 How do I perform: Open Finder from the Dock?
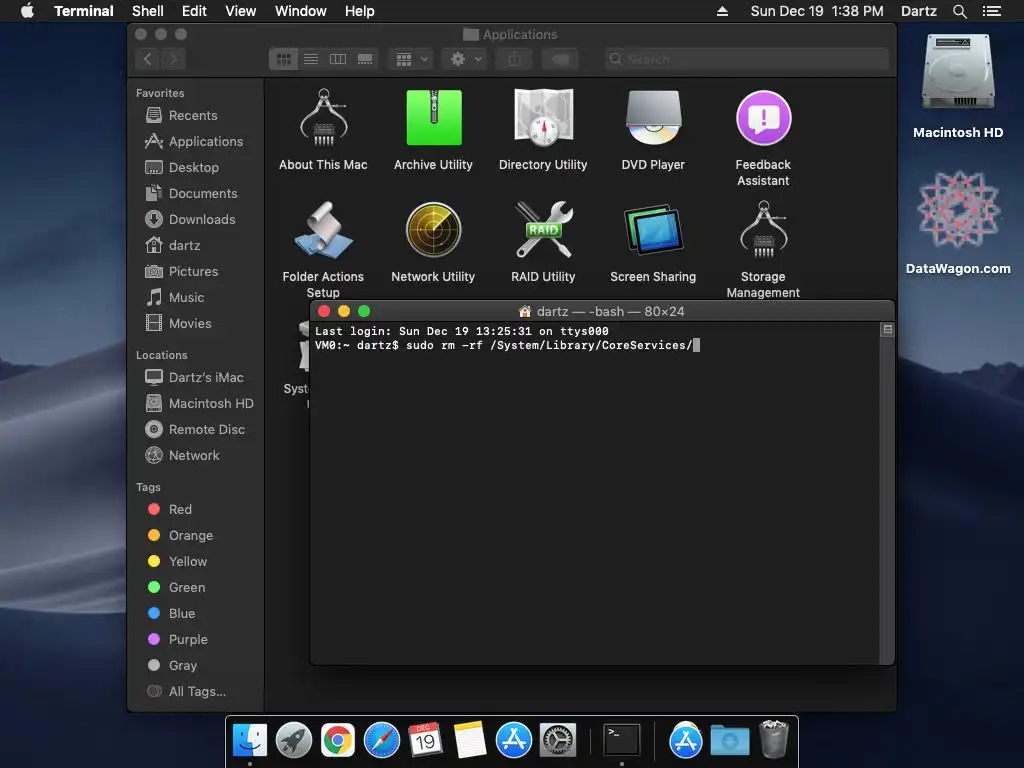(249, 741)
